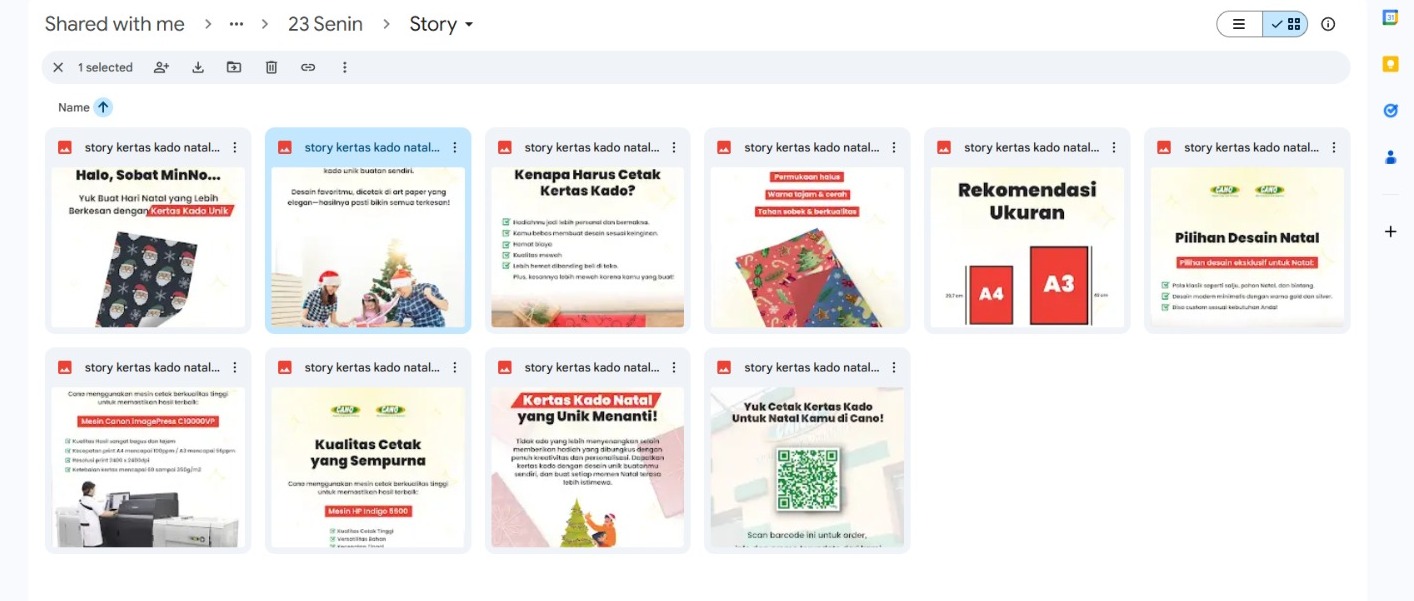Open Contacts from the side panel
This screenshot has width=1414, height=601.
(1390, 157)
